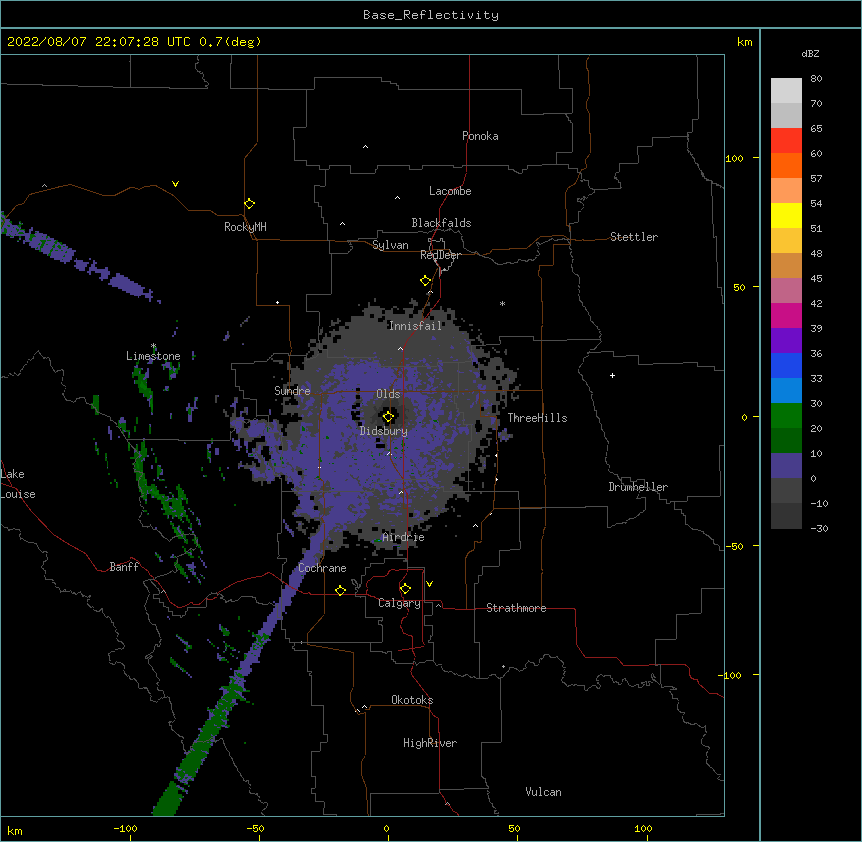Image resolution: width=862 pixels, height=842 pixels.
Task: Click the RockyMH map label
Action: pyautogui.click(x=245, y=227)
